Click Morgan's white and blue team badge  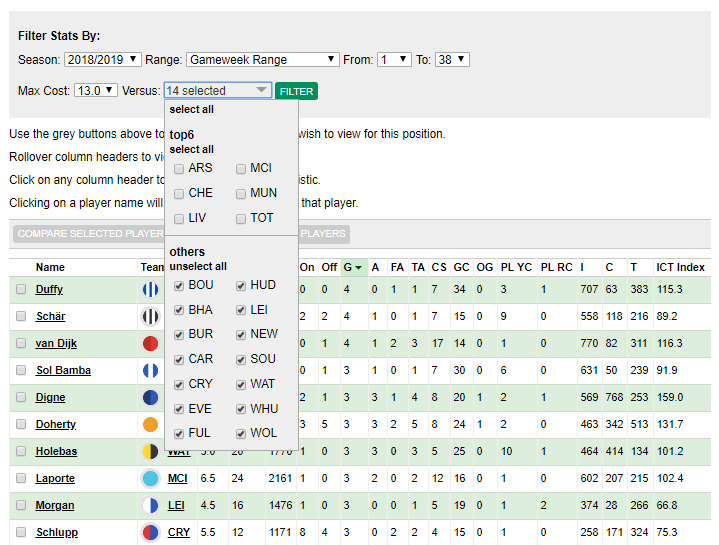[x=150, y=506]
